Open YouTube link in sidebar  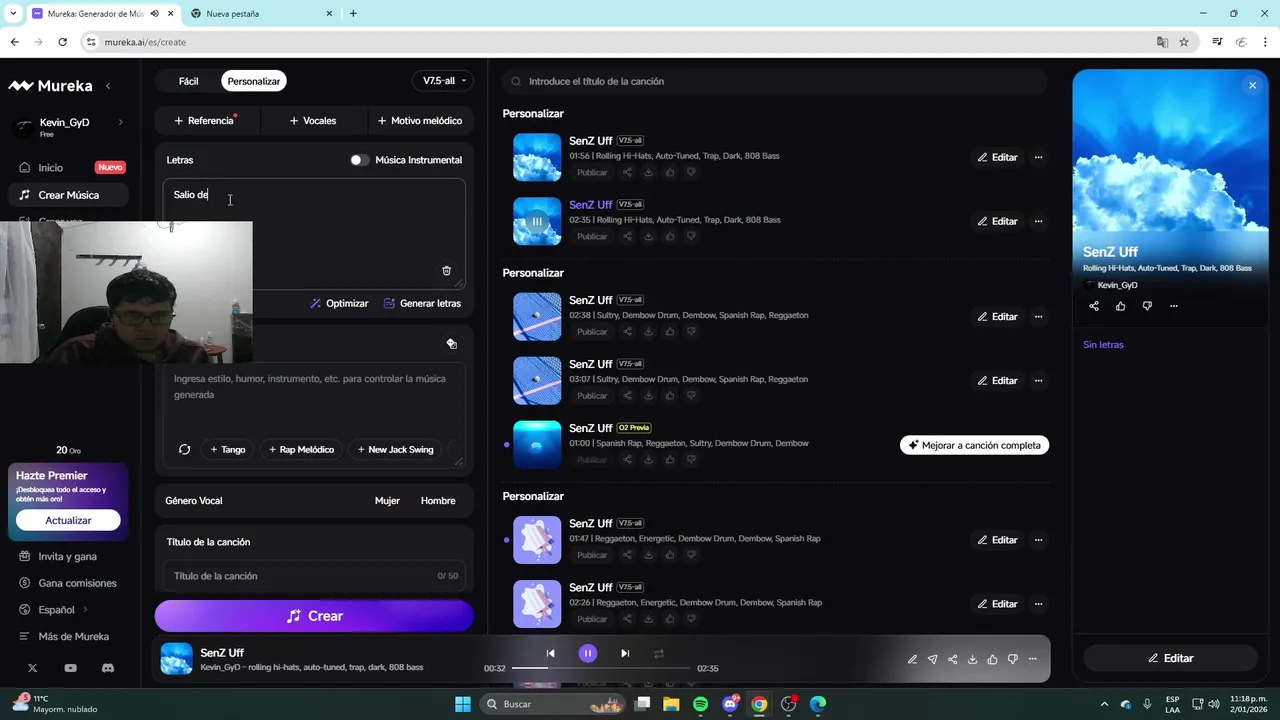click(x=70, y=668)
